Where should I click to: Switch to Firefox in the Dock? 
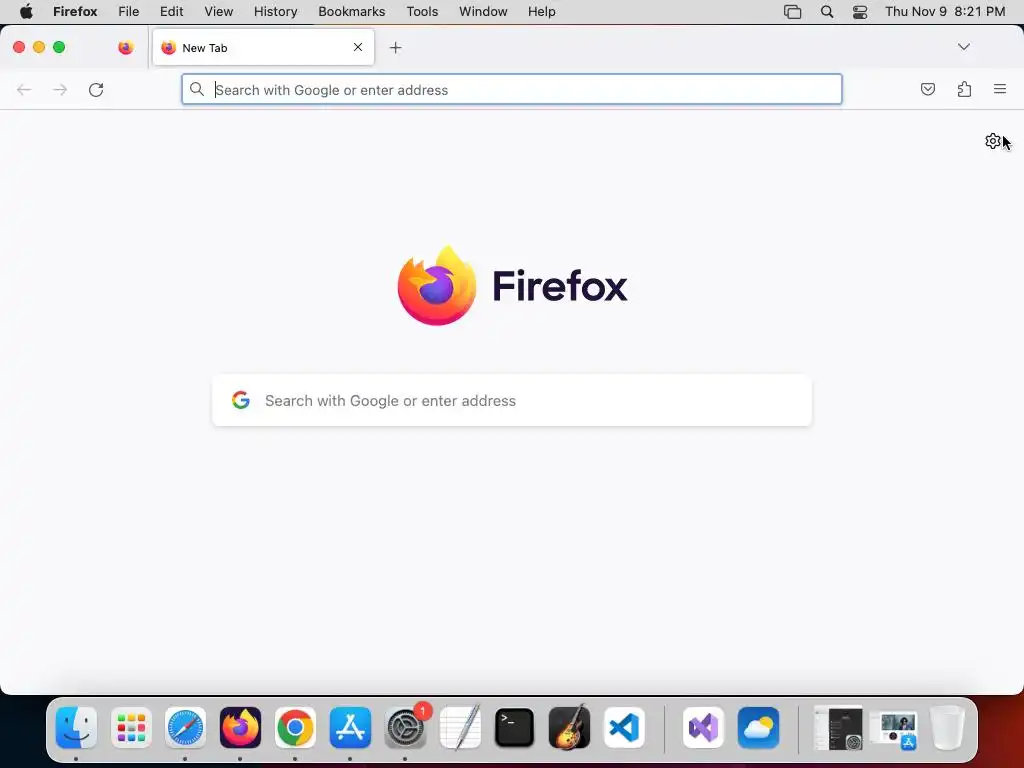[240, 728]
